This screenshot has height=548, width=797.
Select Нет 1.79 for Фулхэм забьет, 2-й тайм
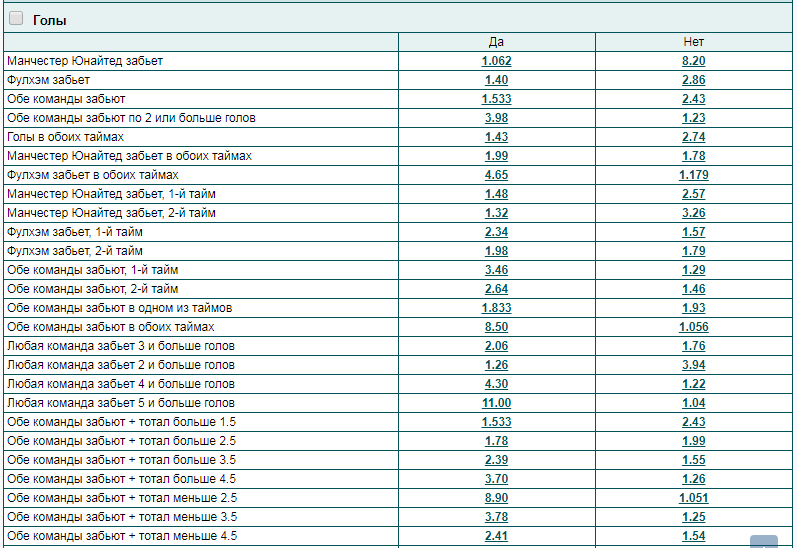tap(693, 251)
